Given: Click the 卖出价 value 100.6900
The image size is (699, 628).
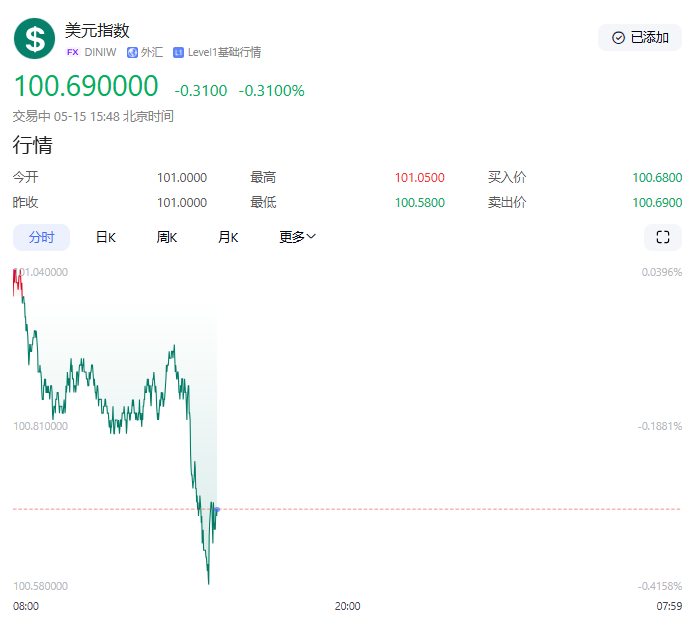Looking at the screenshot, I should pyautogui.click(x=657, y=203).
